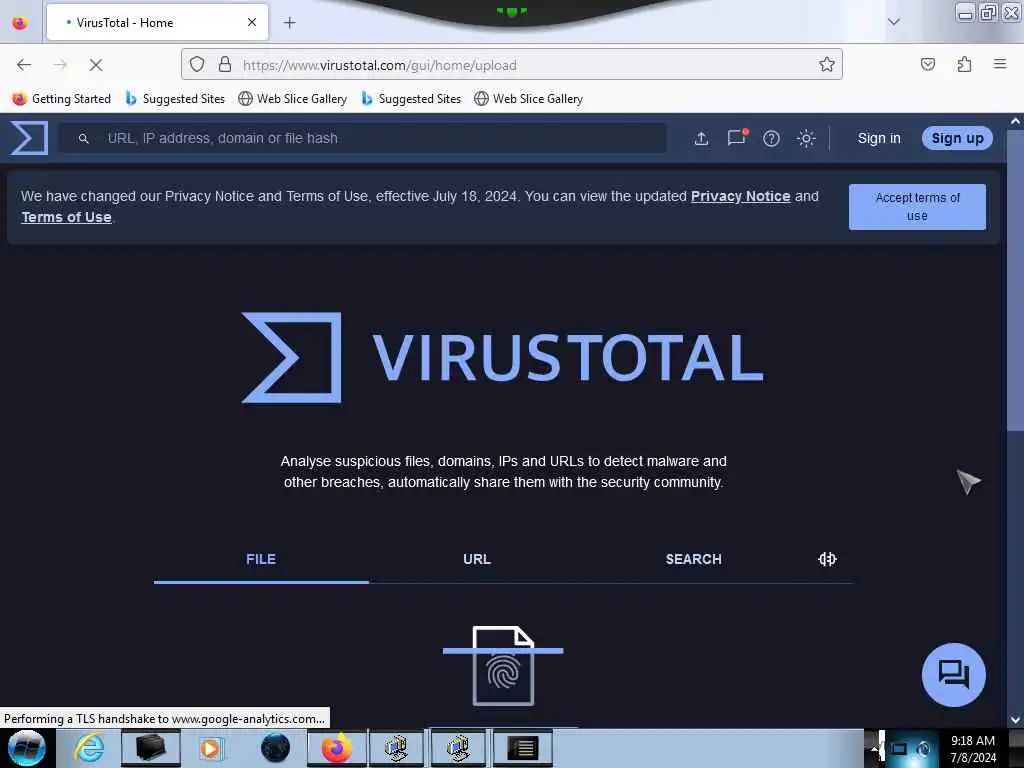The height and width of the screenshot is (768, 1024).
Task: Click the padlock site information icon
Action: point(225,64)
